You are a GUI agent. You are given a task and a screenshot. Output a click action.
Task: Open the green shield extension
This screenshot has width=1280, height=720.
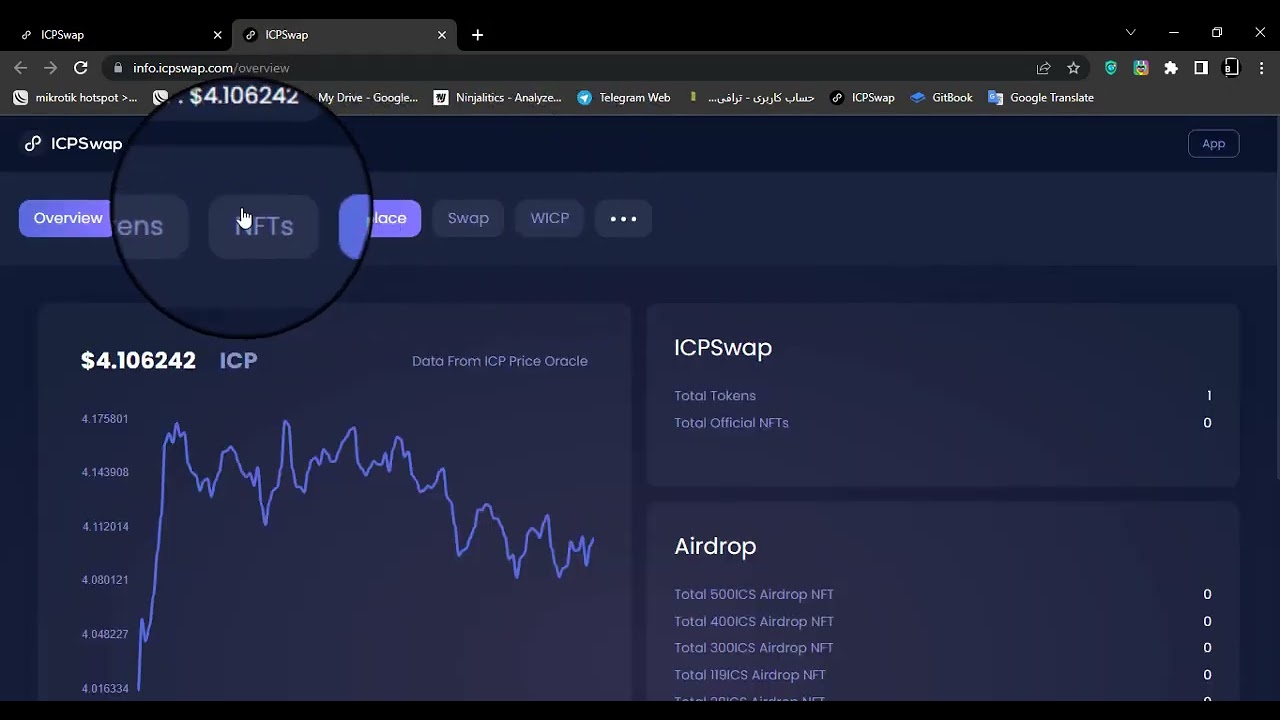pos(1111,68)
